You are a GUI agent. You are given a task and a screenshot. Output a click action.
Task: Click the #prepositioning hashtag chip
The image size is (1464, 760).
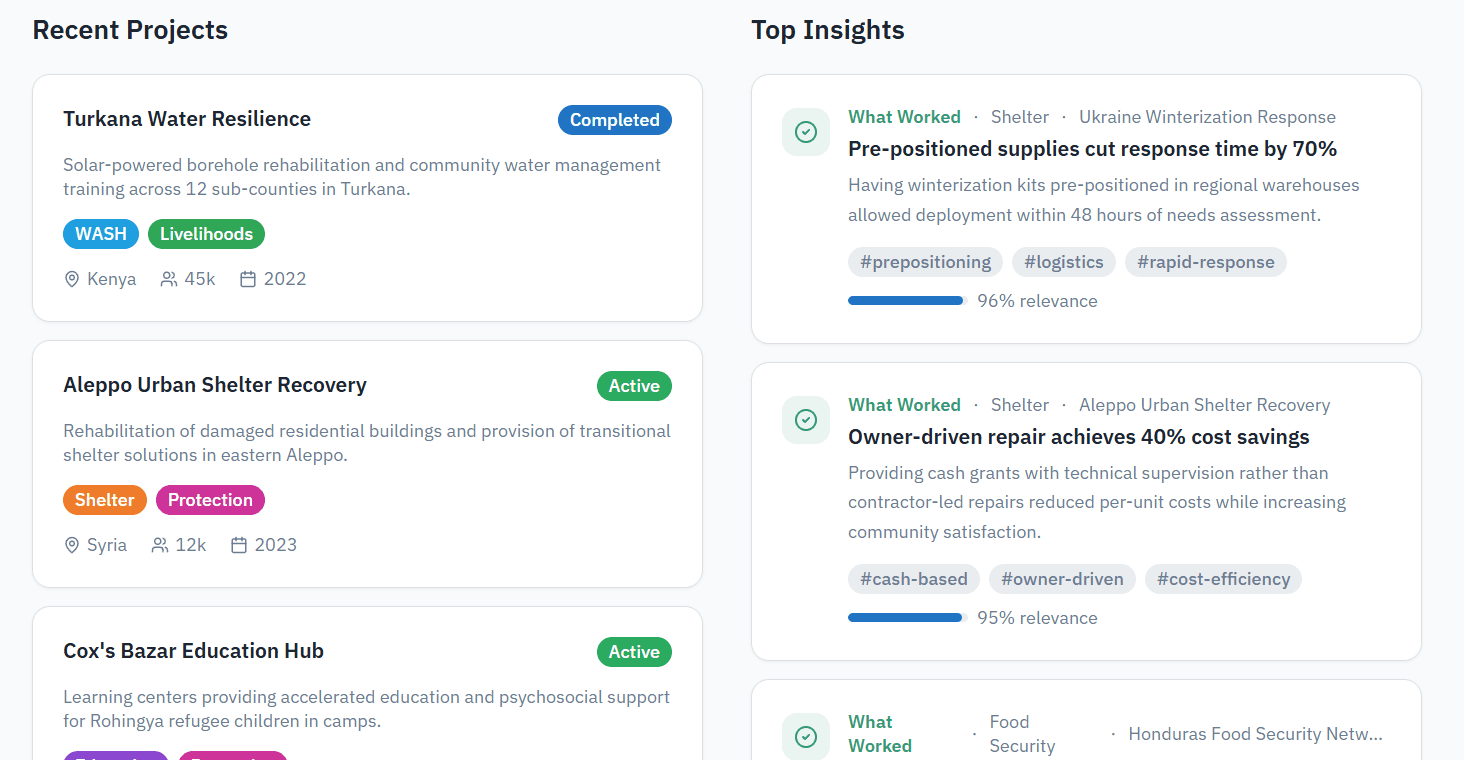[925, 261]
